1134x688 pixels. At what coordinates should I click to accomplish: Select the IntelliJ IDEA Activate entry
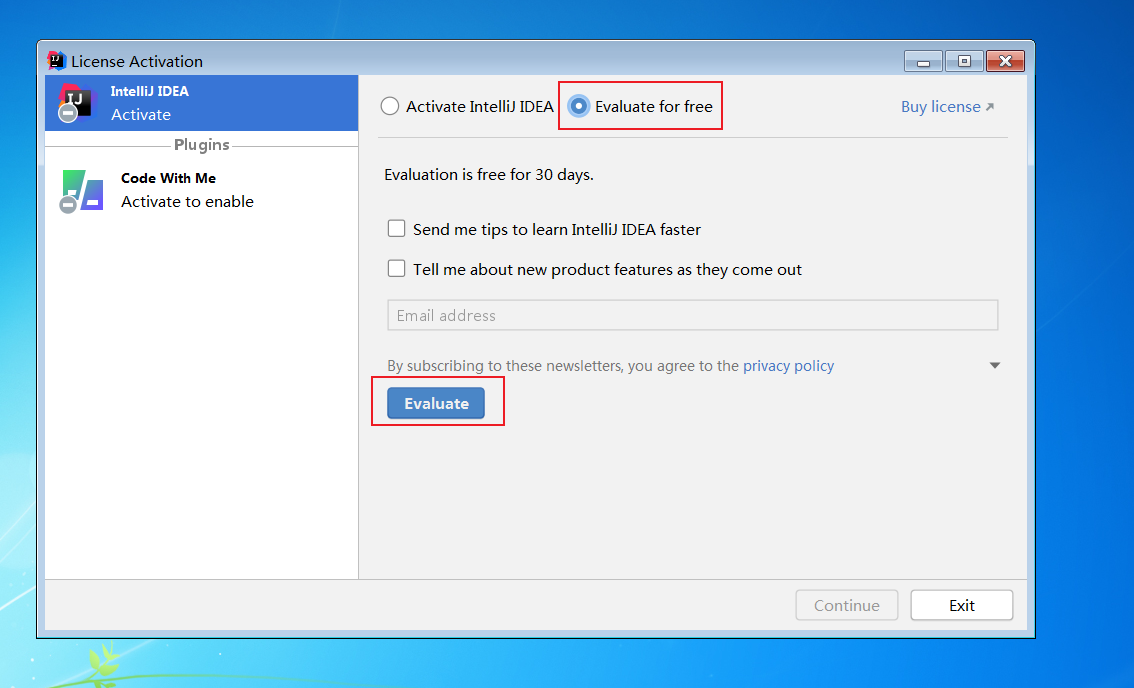click(x=201, y=103)
